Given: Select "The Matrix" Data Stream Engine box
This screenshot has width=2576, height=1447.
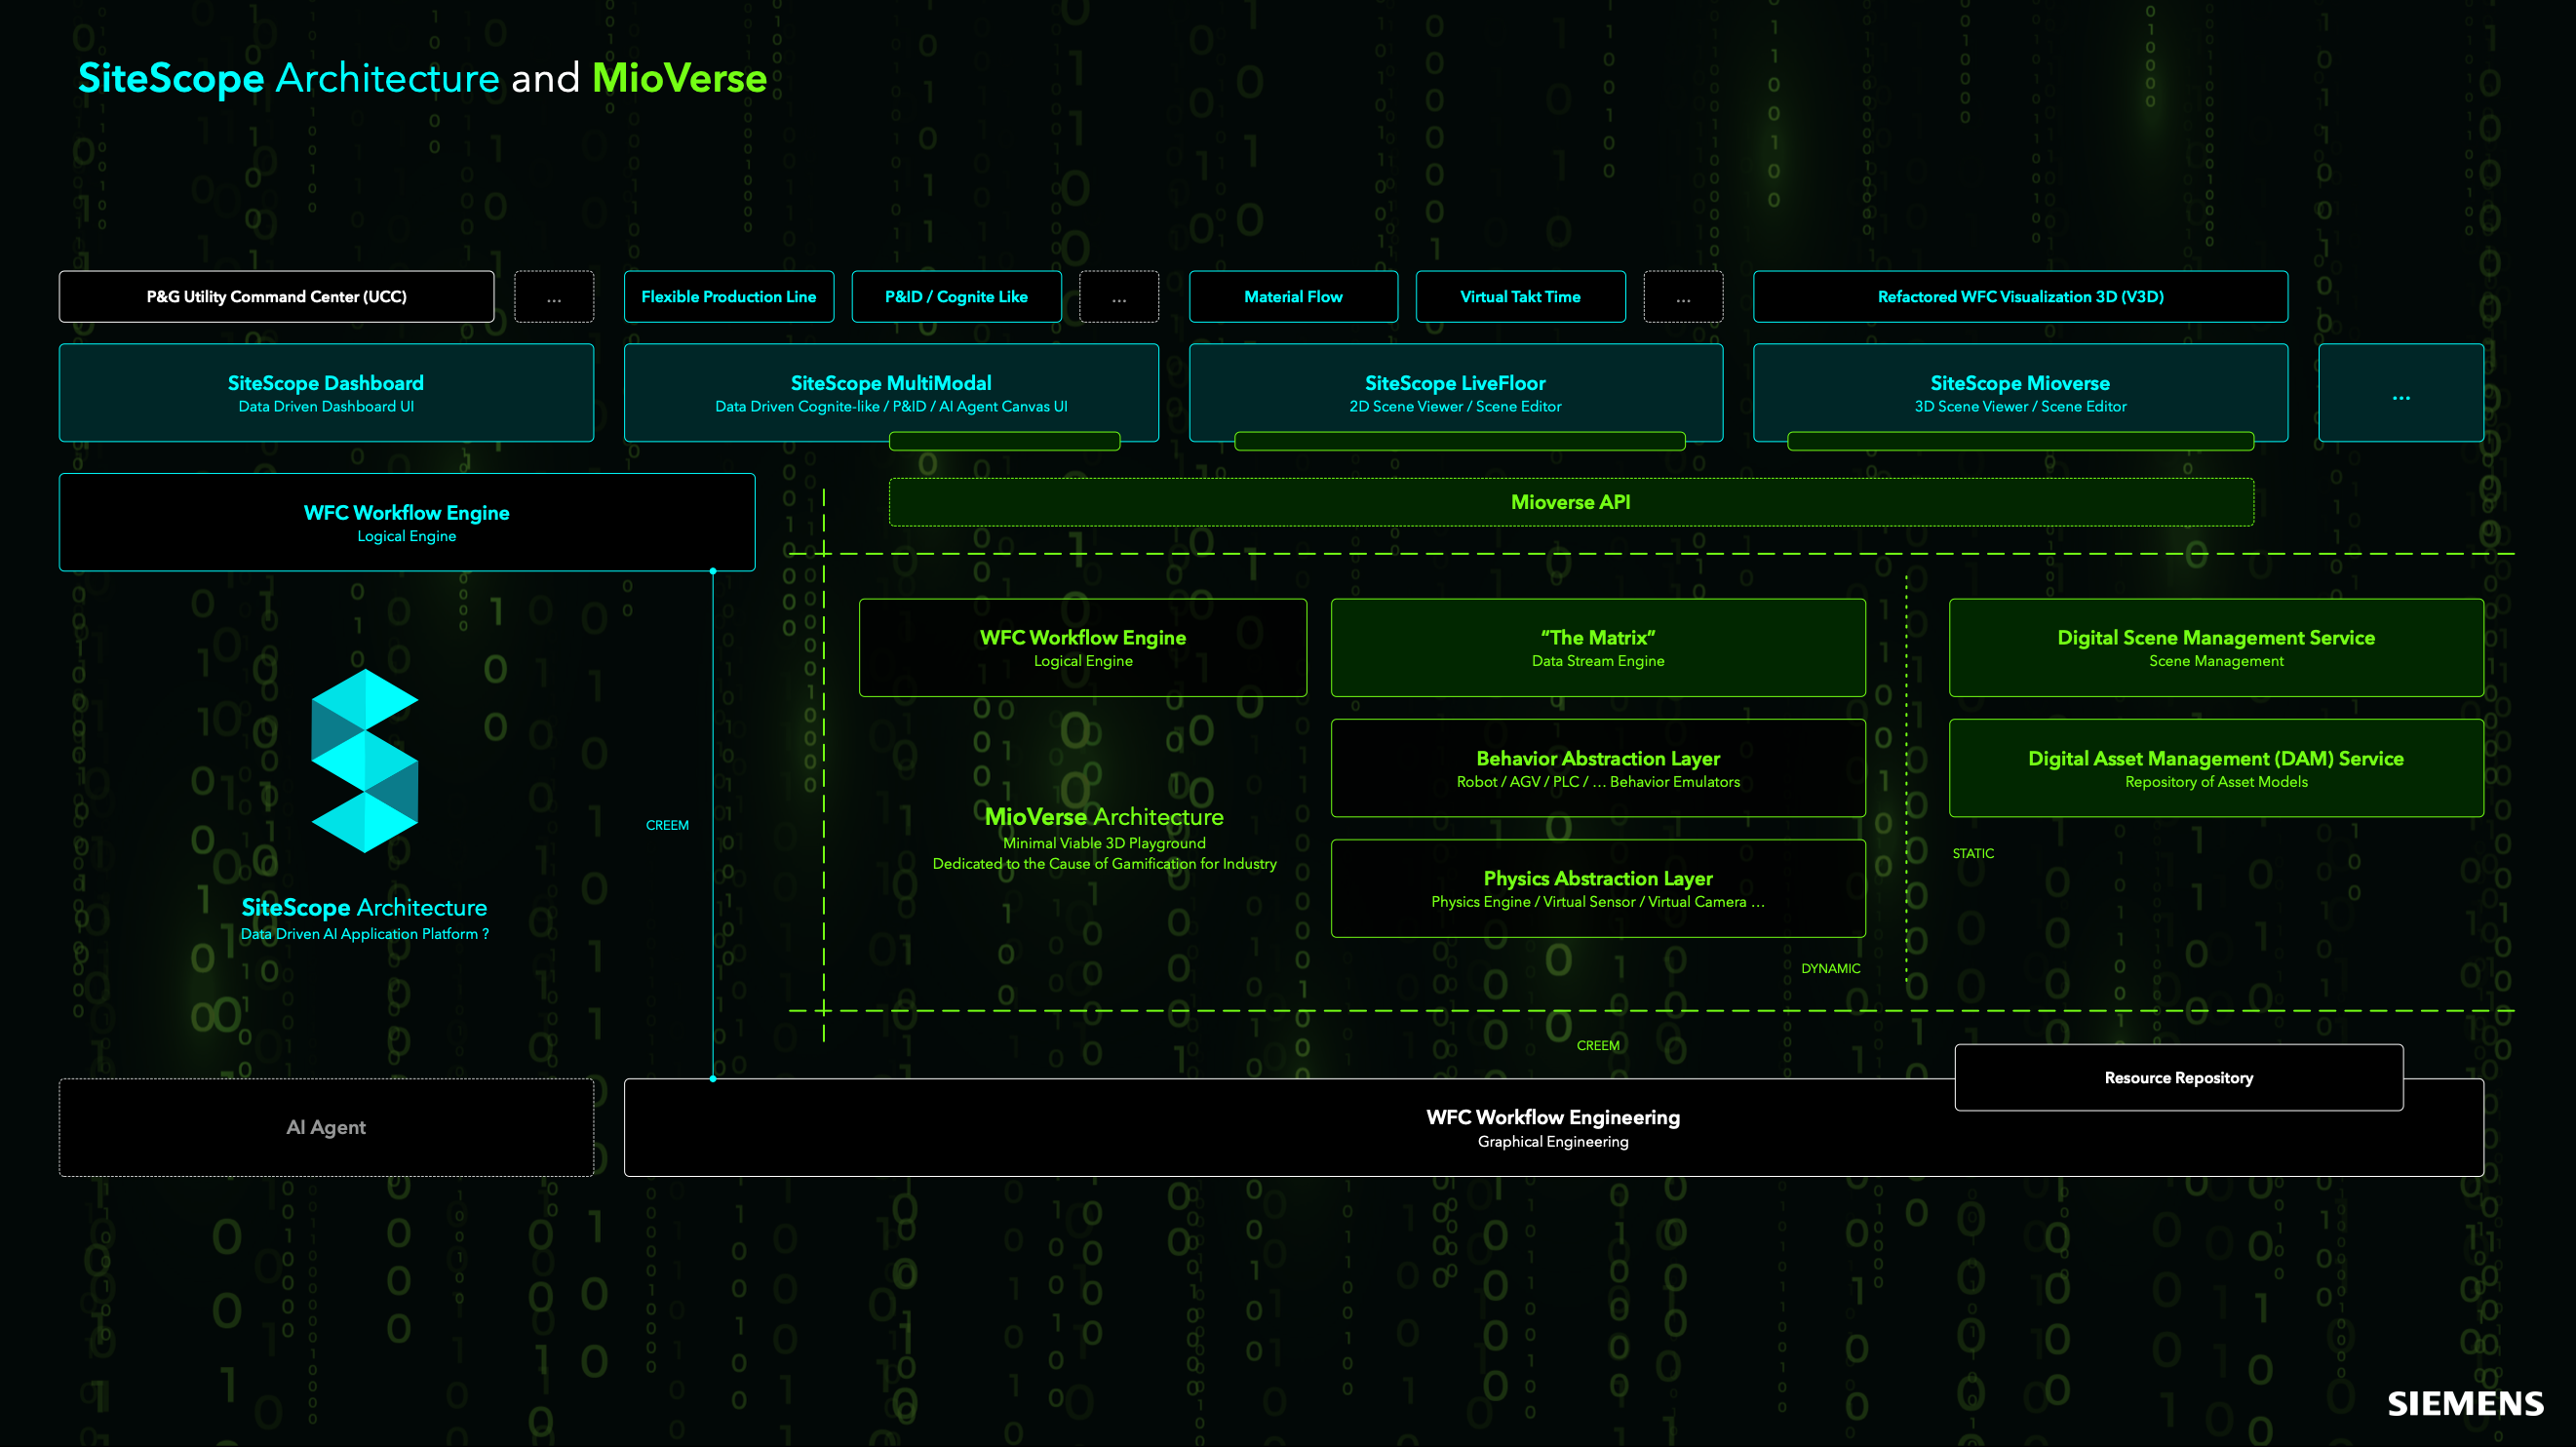Looking at the screenshot, I should point(1598,647).
